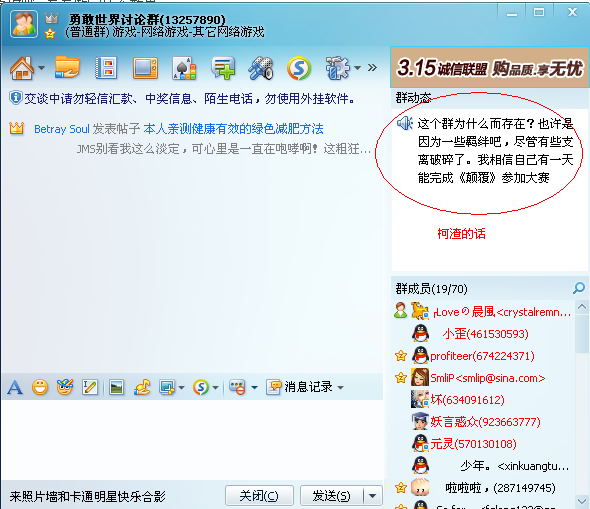Open the group home page house icon
Viewport: 590px width, 509px height.
(21, 68)
